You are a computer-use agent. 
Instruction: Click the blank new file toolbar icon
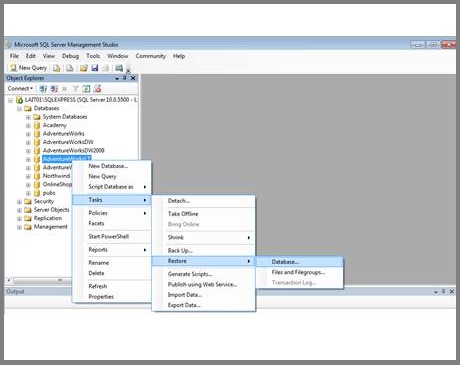point(69,68)
